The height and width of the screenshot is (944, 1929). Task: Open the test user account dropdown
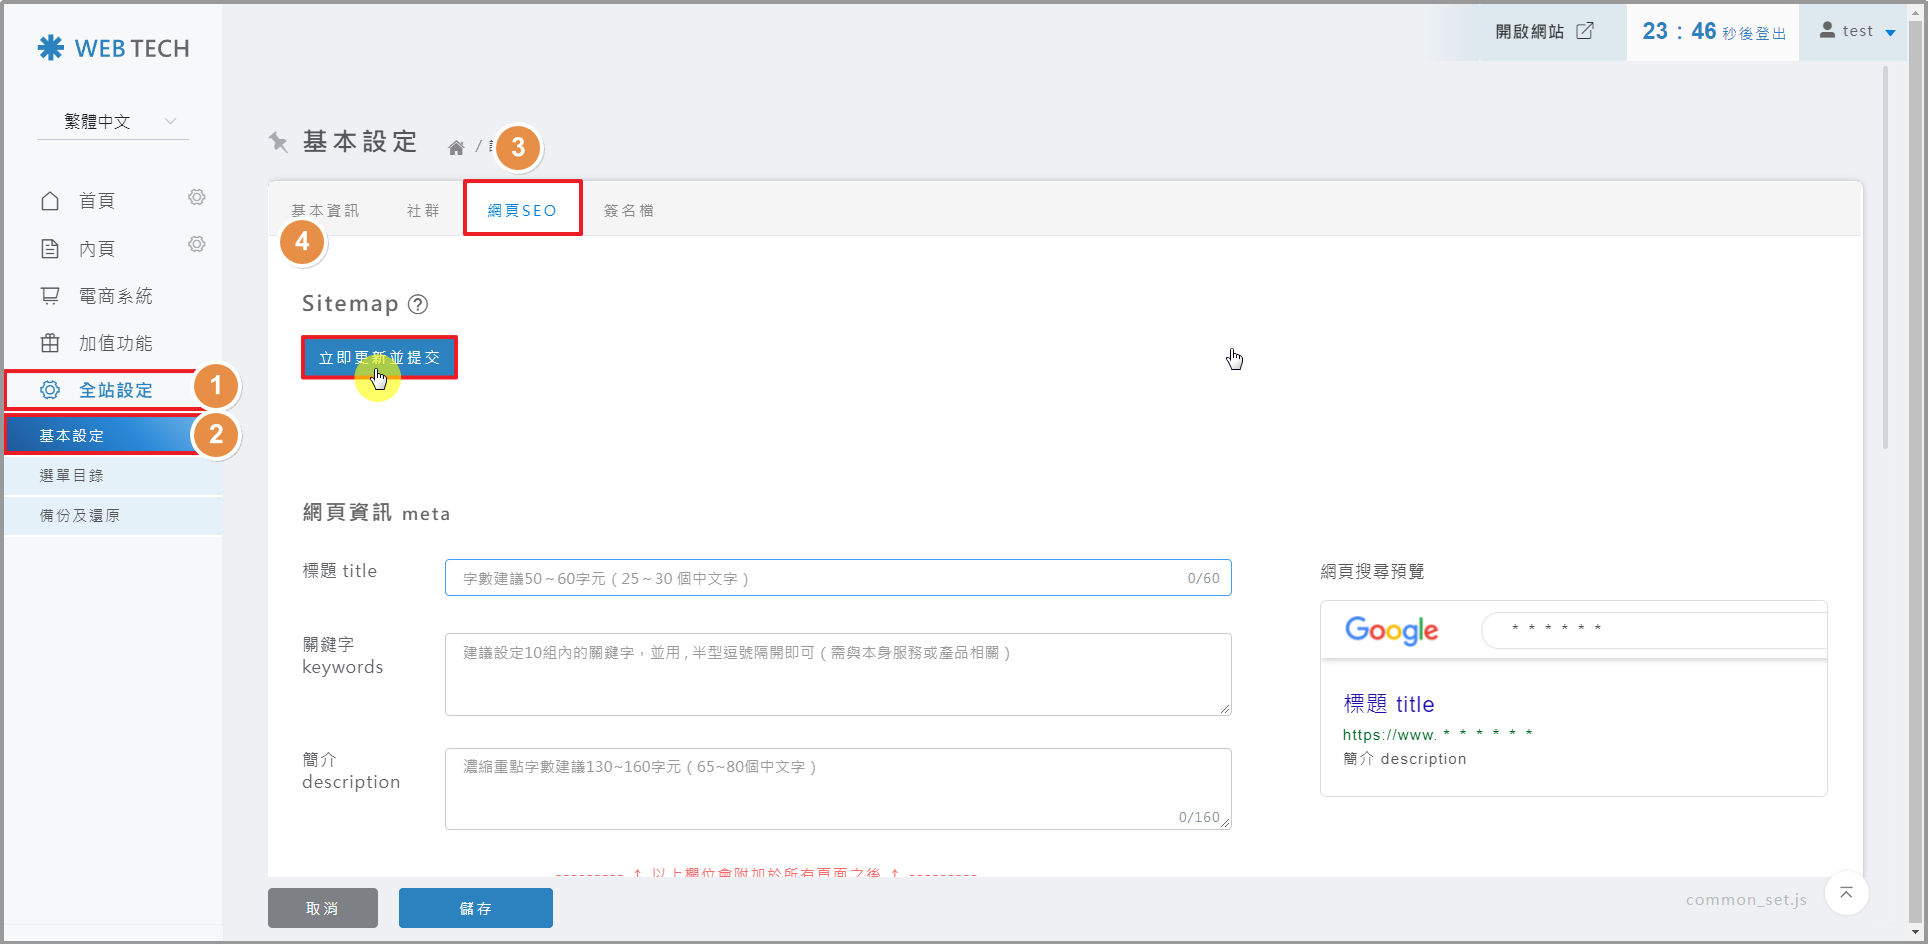click(1857, 31)
